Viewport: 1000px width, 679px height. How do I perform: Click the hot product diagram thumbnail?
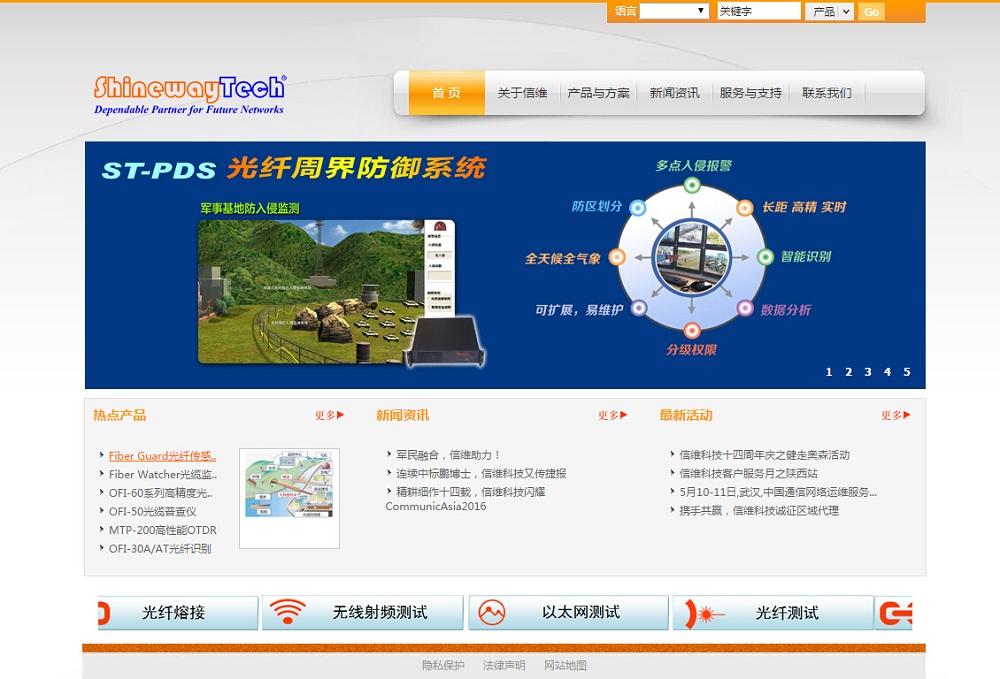[290, 498]
